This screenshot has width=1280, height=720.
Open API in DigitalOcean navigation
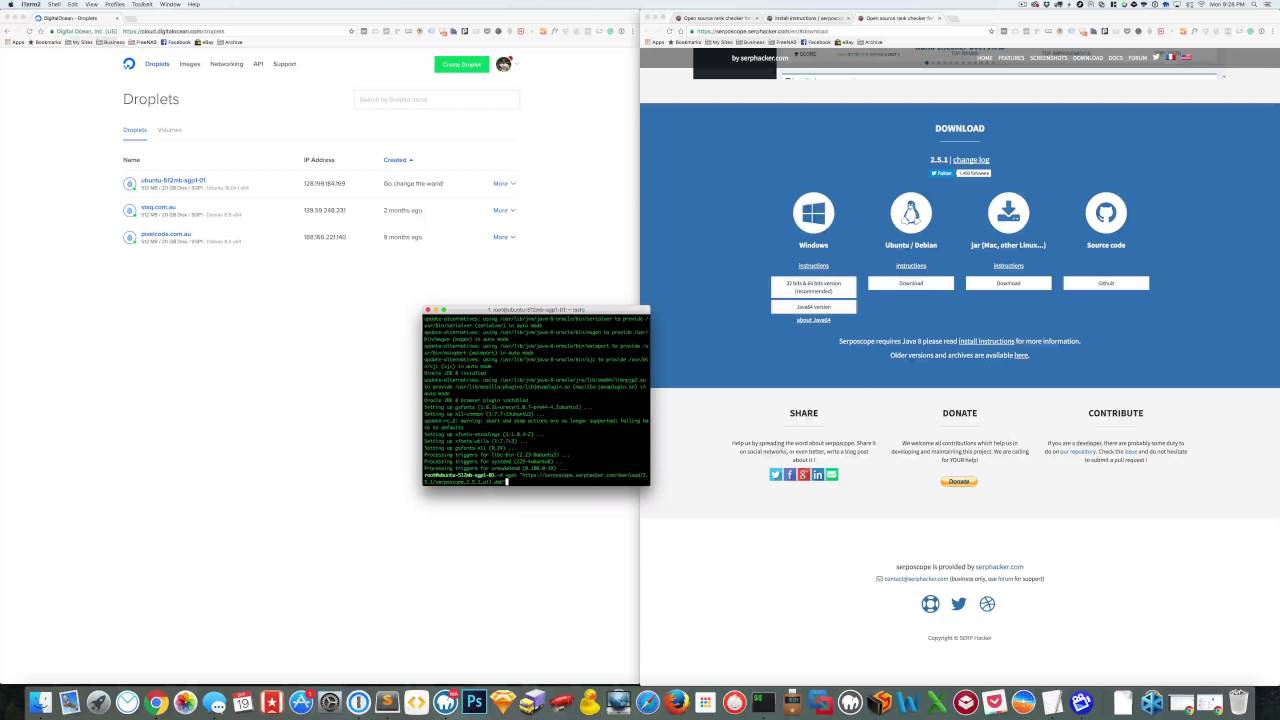coord(258,64)
